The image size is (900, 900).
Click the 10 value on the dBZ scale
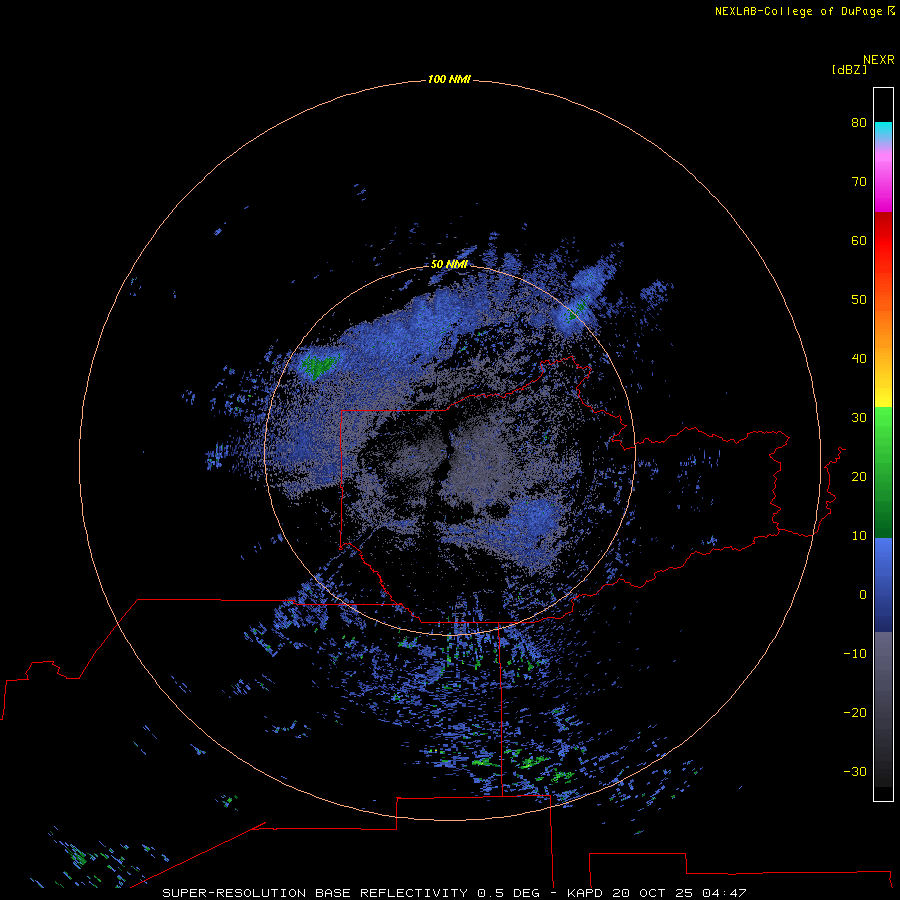click(859, 536)
